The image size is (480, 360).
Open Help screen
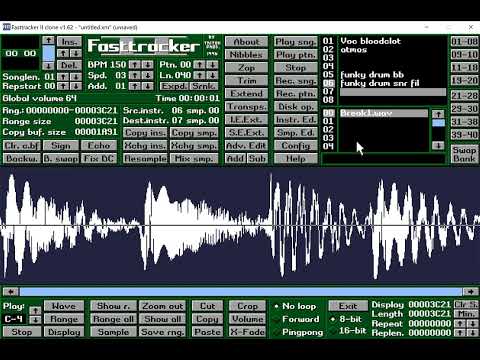(296, 159)
